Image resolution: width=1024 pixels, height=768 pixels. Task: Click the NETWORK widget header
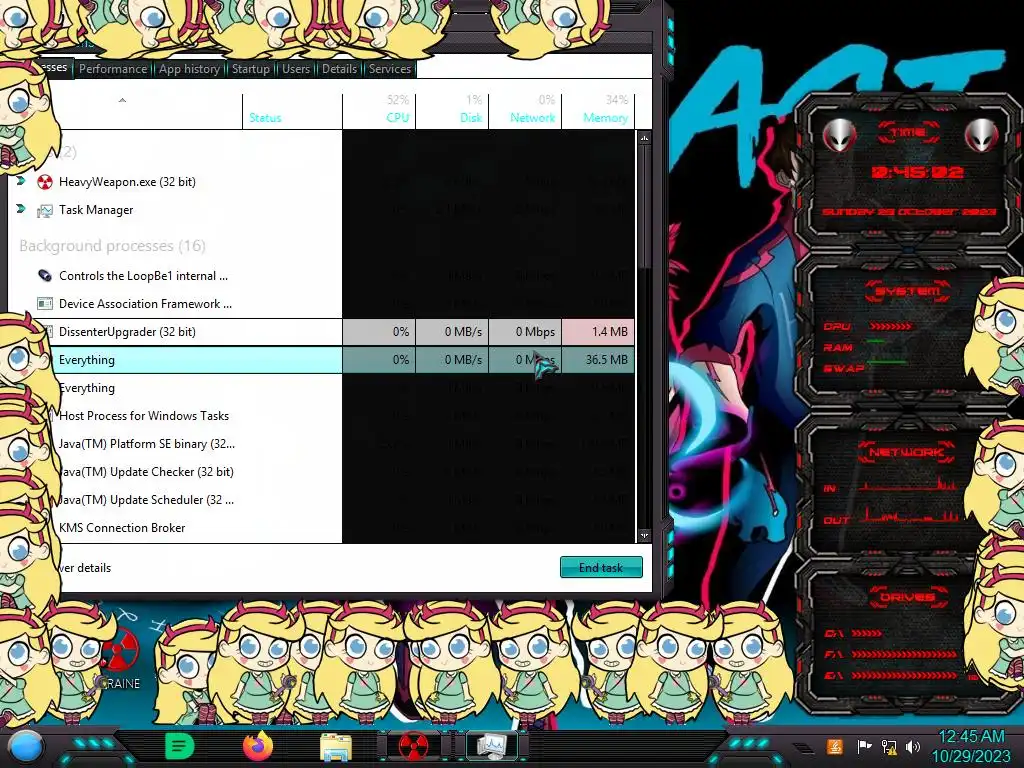pyautogui.click(x=906, y=452)
